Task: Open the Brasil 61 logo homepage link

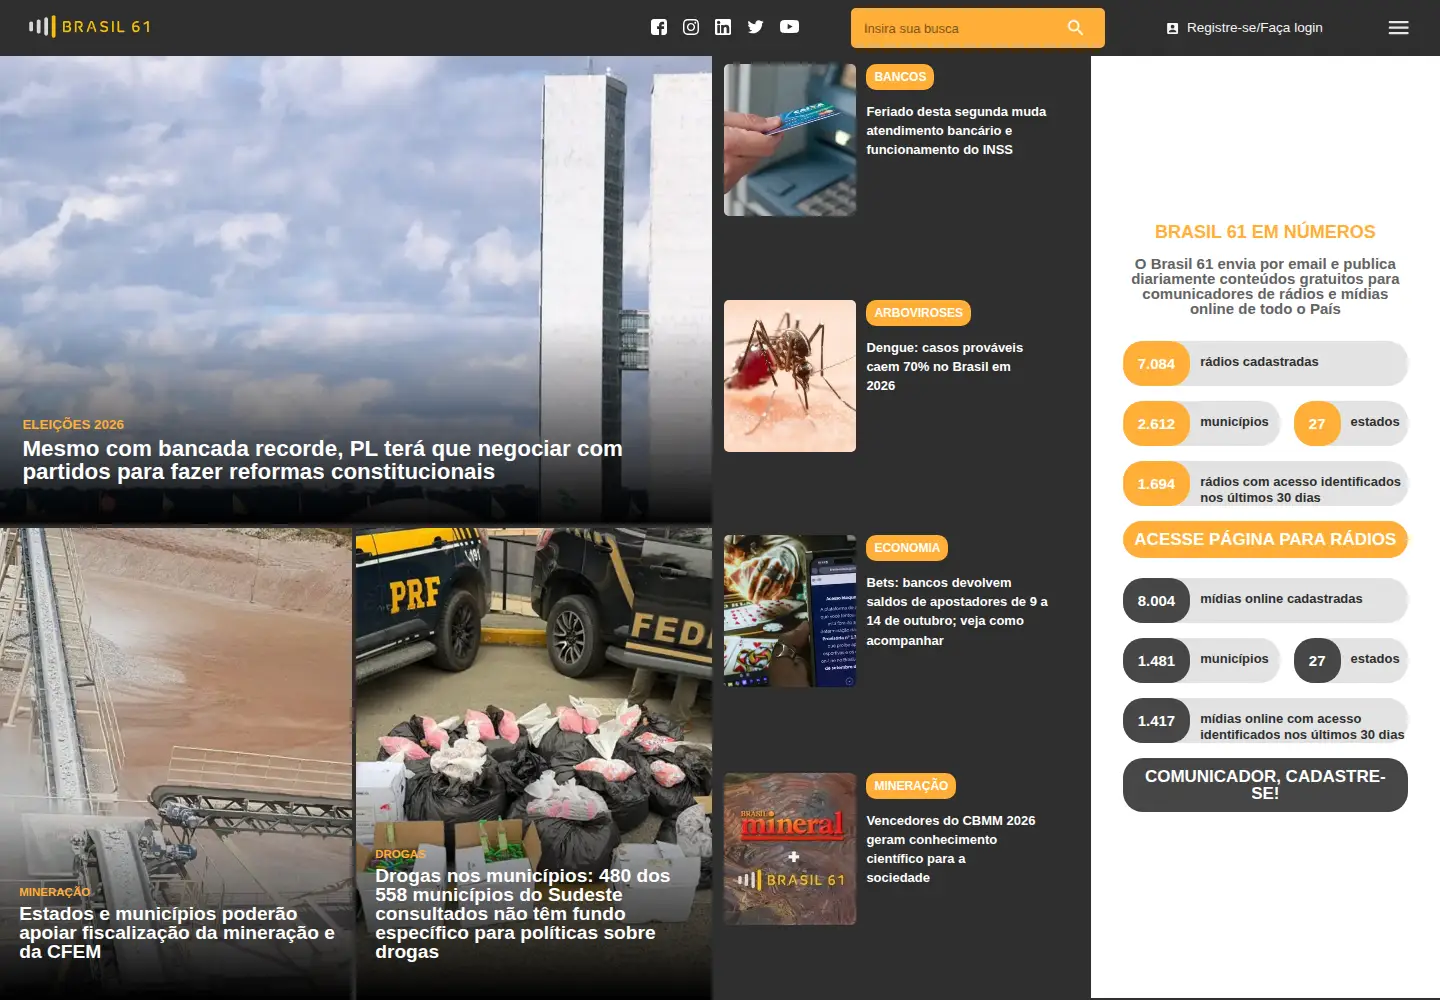Action: [90, 27]
